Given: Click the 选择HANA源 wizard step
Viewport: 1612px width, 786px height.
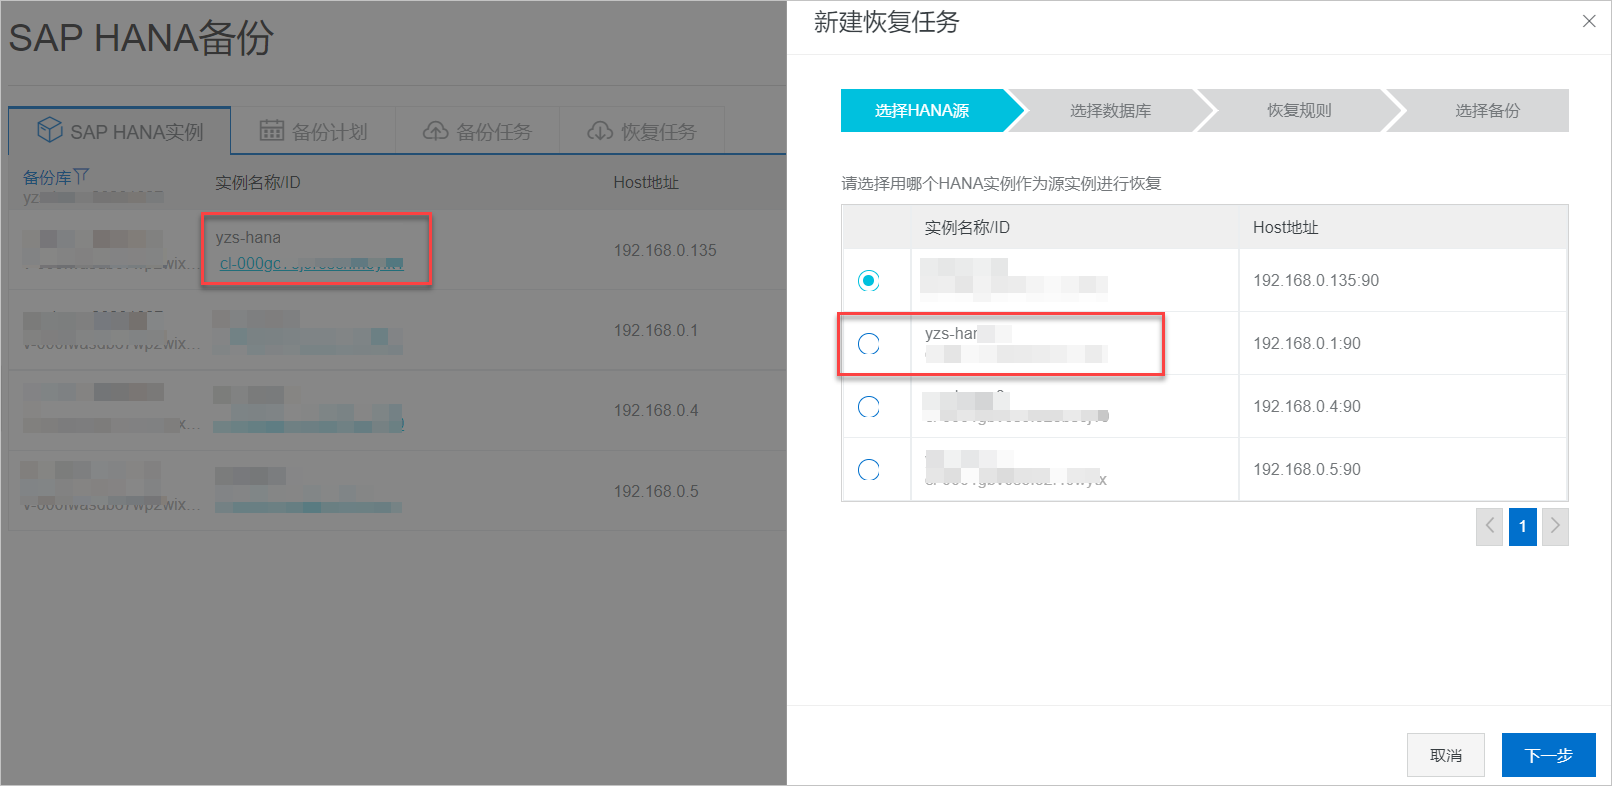Looking at the screenshot, I should point(922,111).
